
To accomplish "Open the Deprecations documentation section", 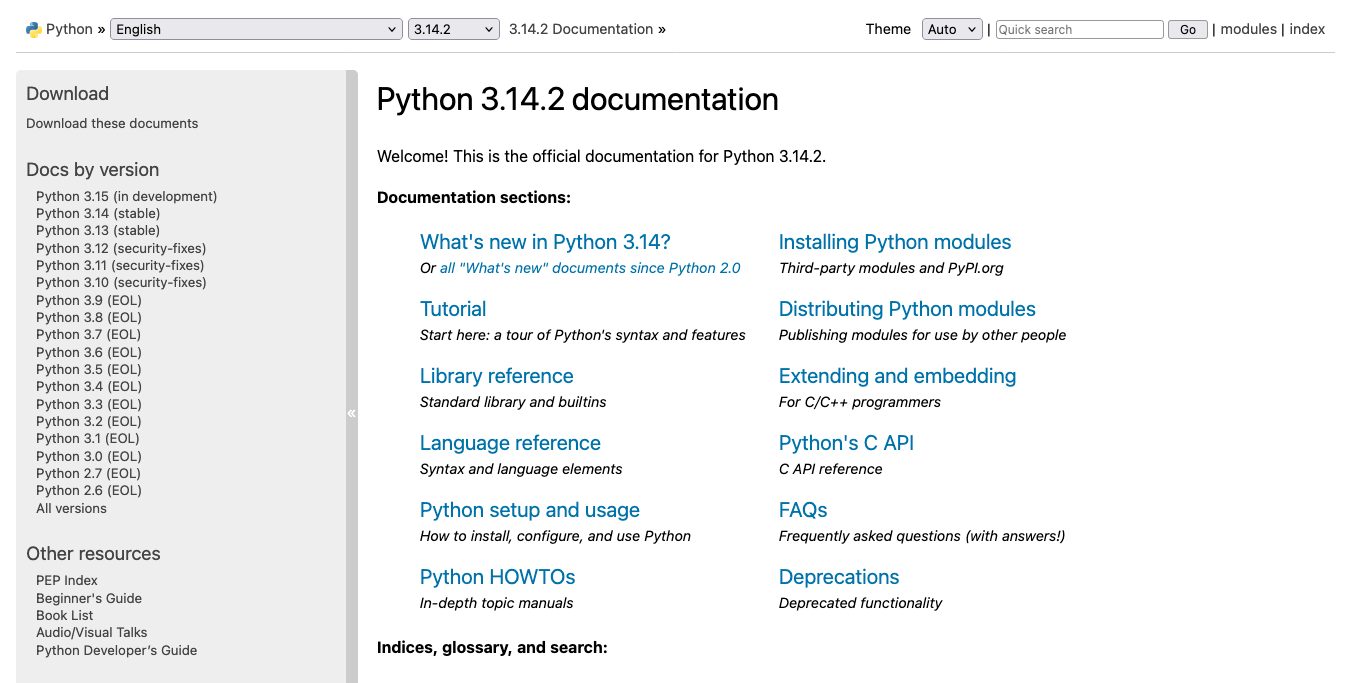I will (838, 577).
